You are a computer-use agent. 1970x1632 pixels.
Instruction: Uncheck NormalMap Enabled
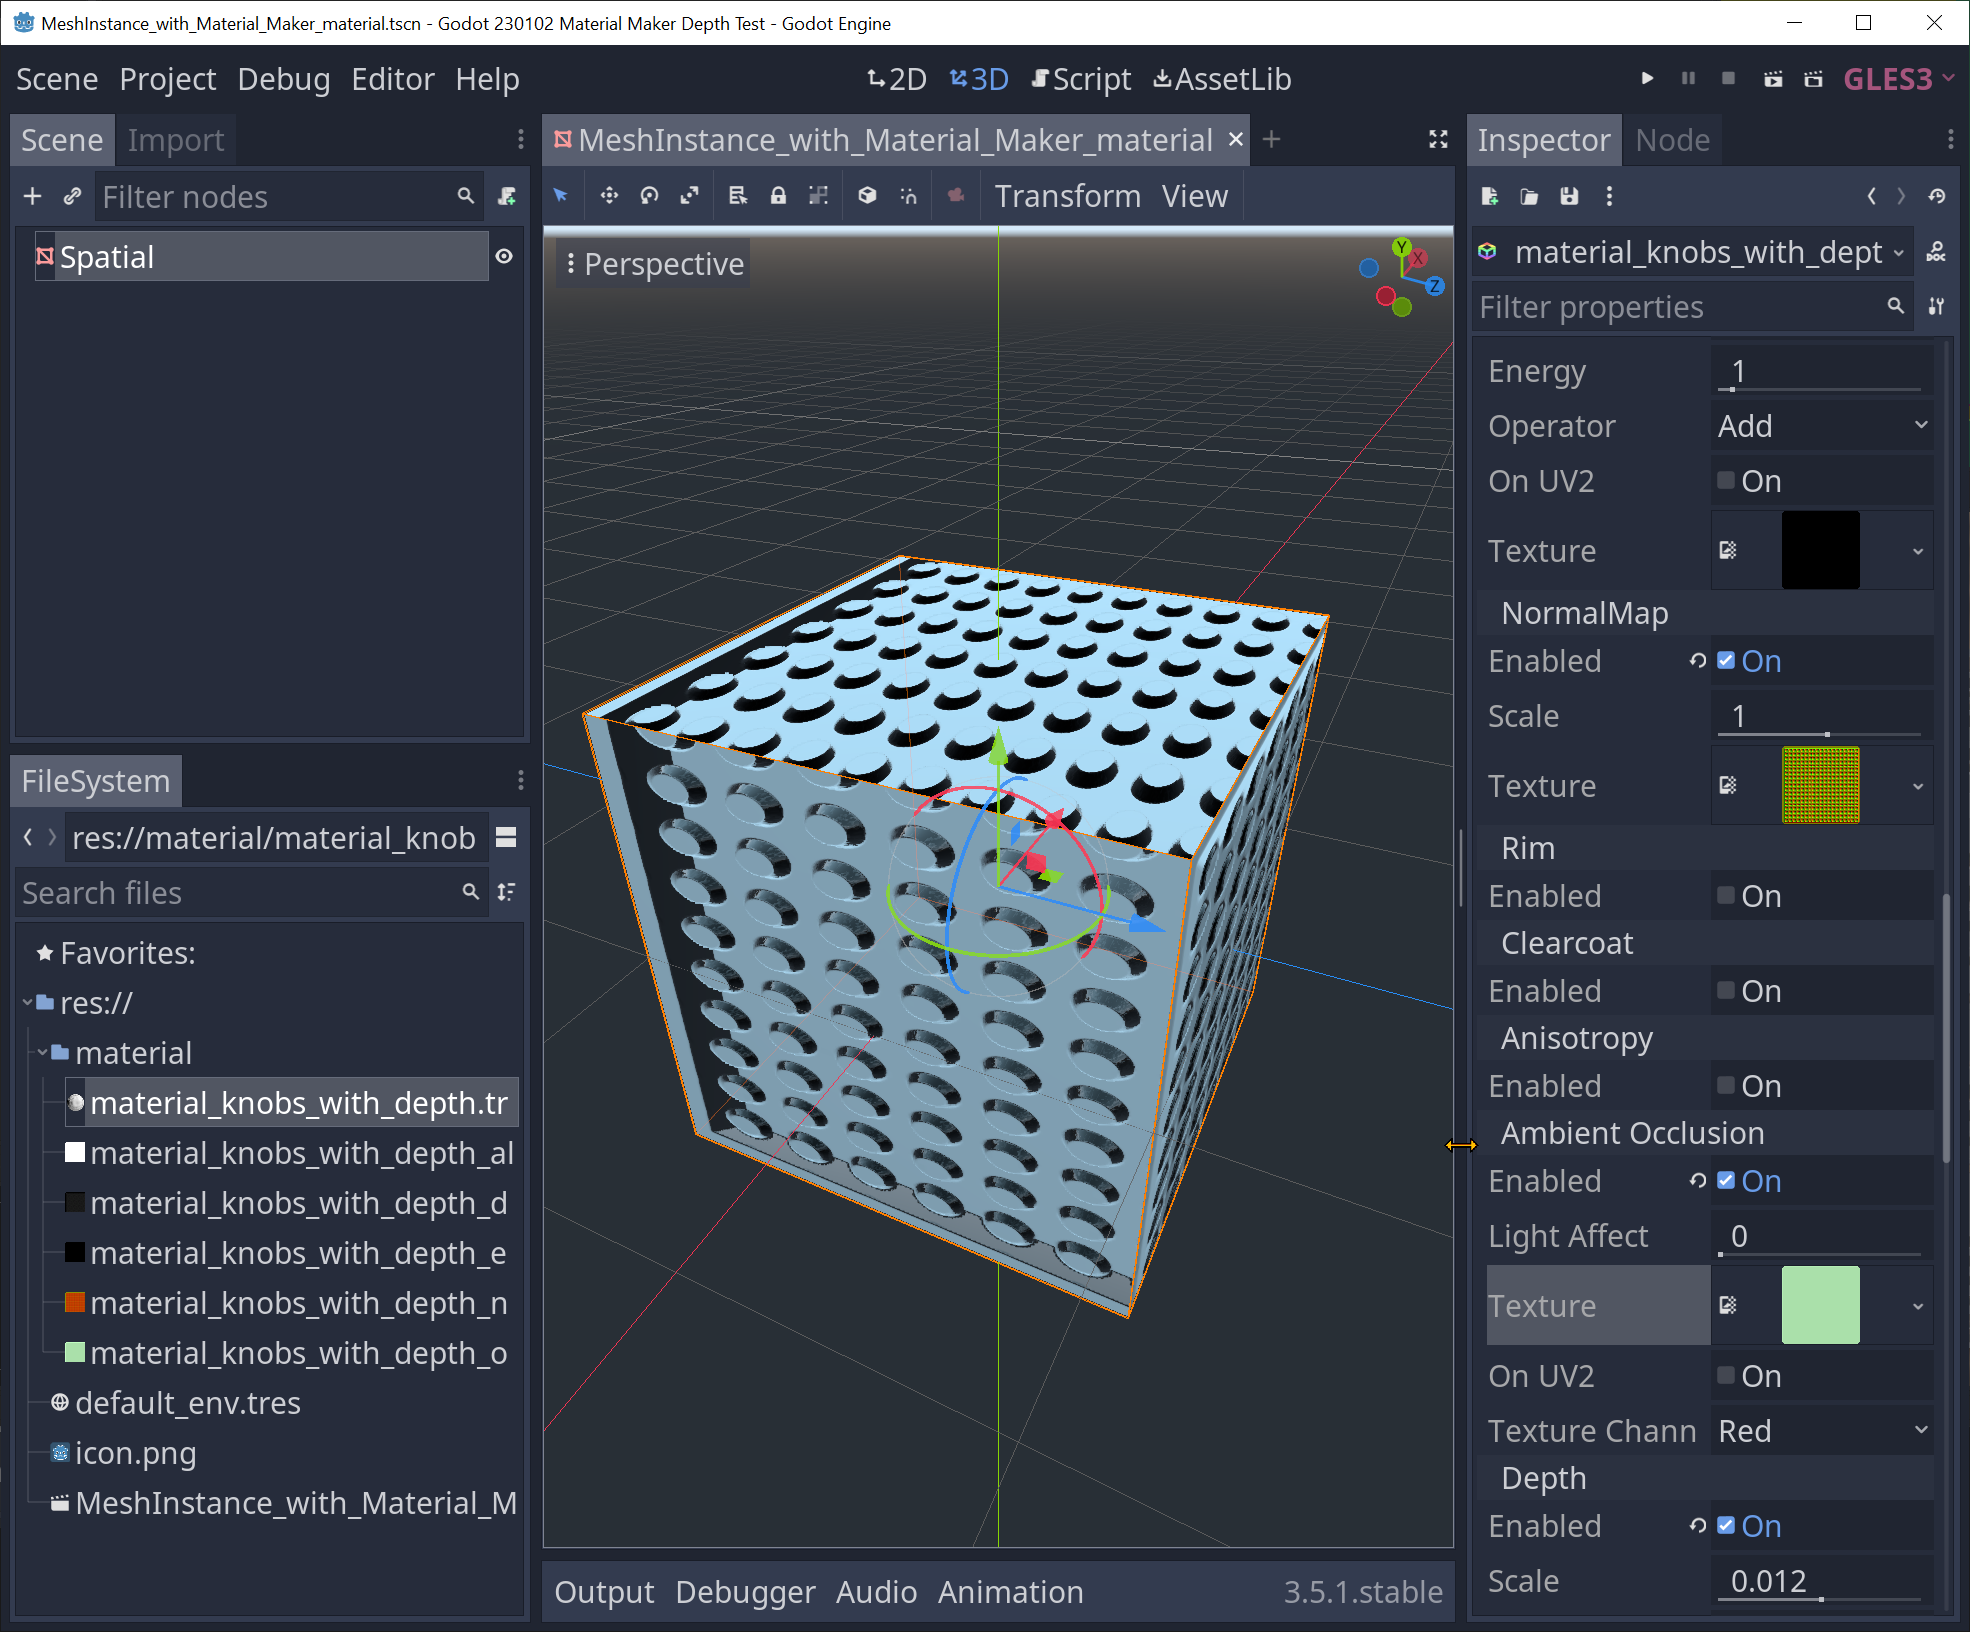tap(1726, 661)
